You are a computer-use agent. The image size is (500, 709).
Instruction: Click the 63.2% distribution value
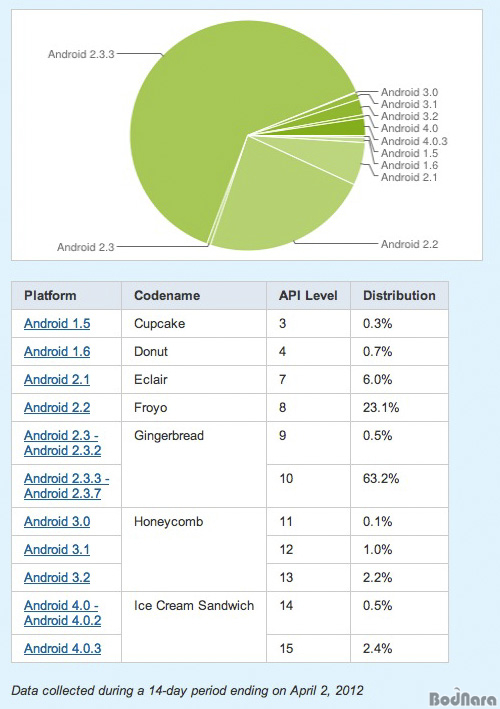(x=381, y=478)
